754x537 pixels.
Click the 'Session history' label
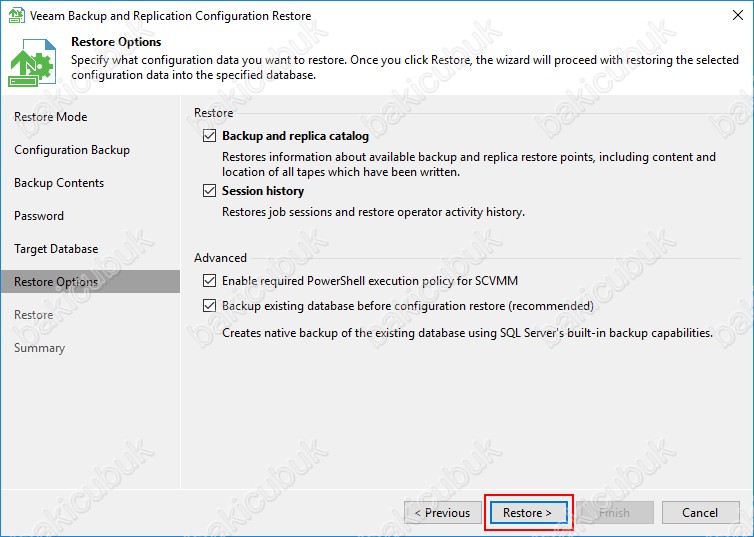click(x=263, y=191)
